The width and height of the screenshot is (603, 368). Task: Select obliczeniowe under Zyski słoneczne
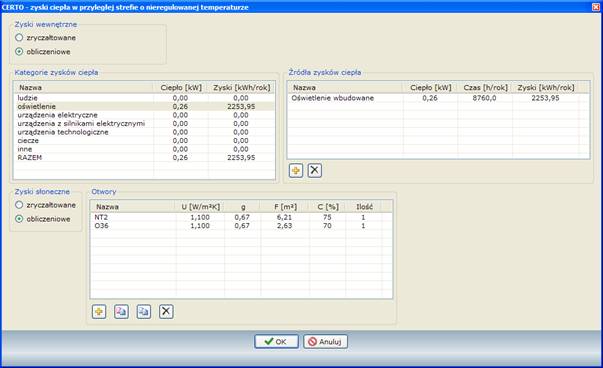pyautogui.click(x=43, y=219)
